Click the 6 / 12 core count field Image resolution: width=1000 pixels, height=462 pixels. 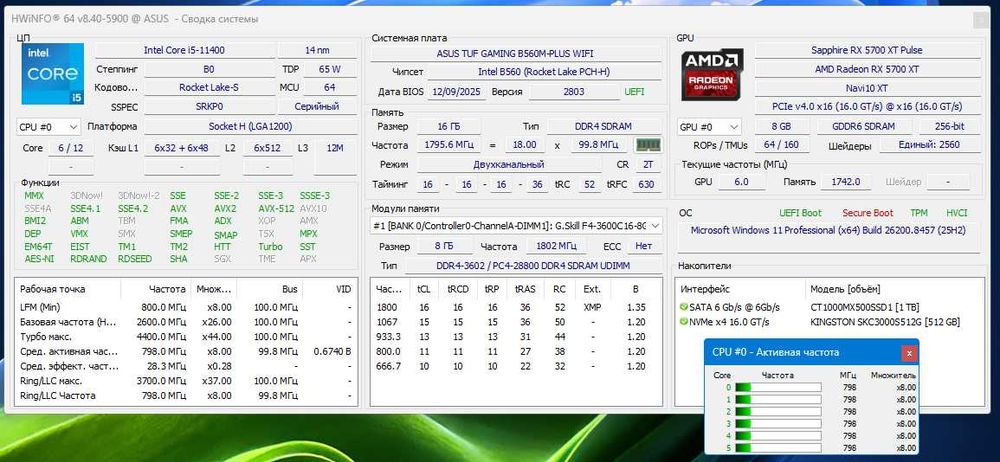coord(70,147)
